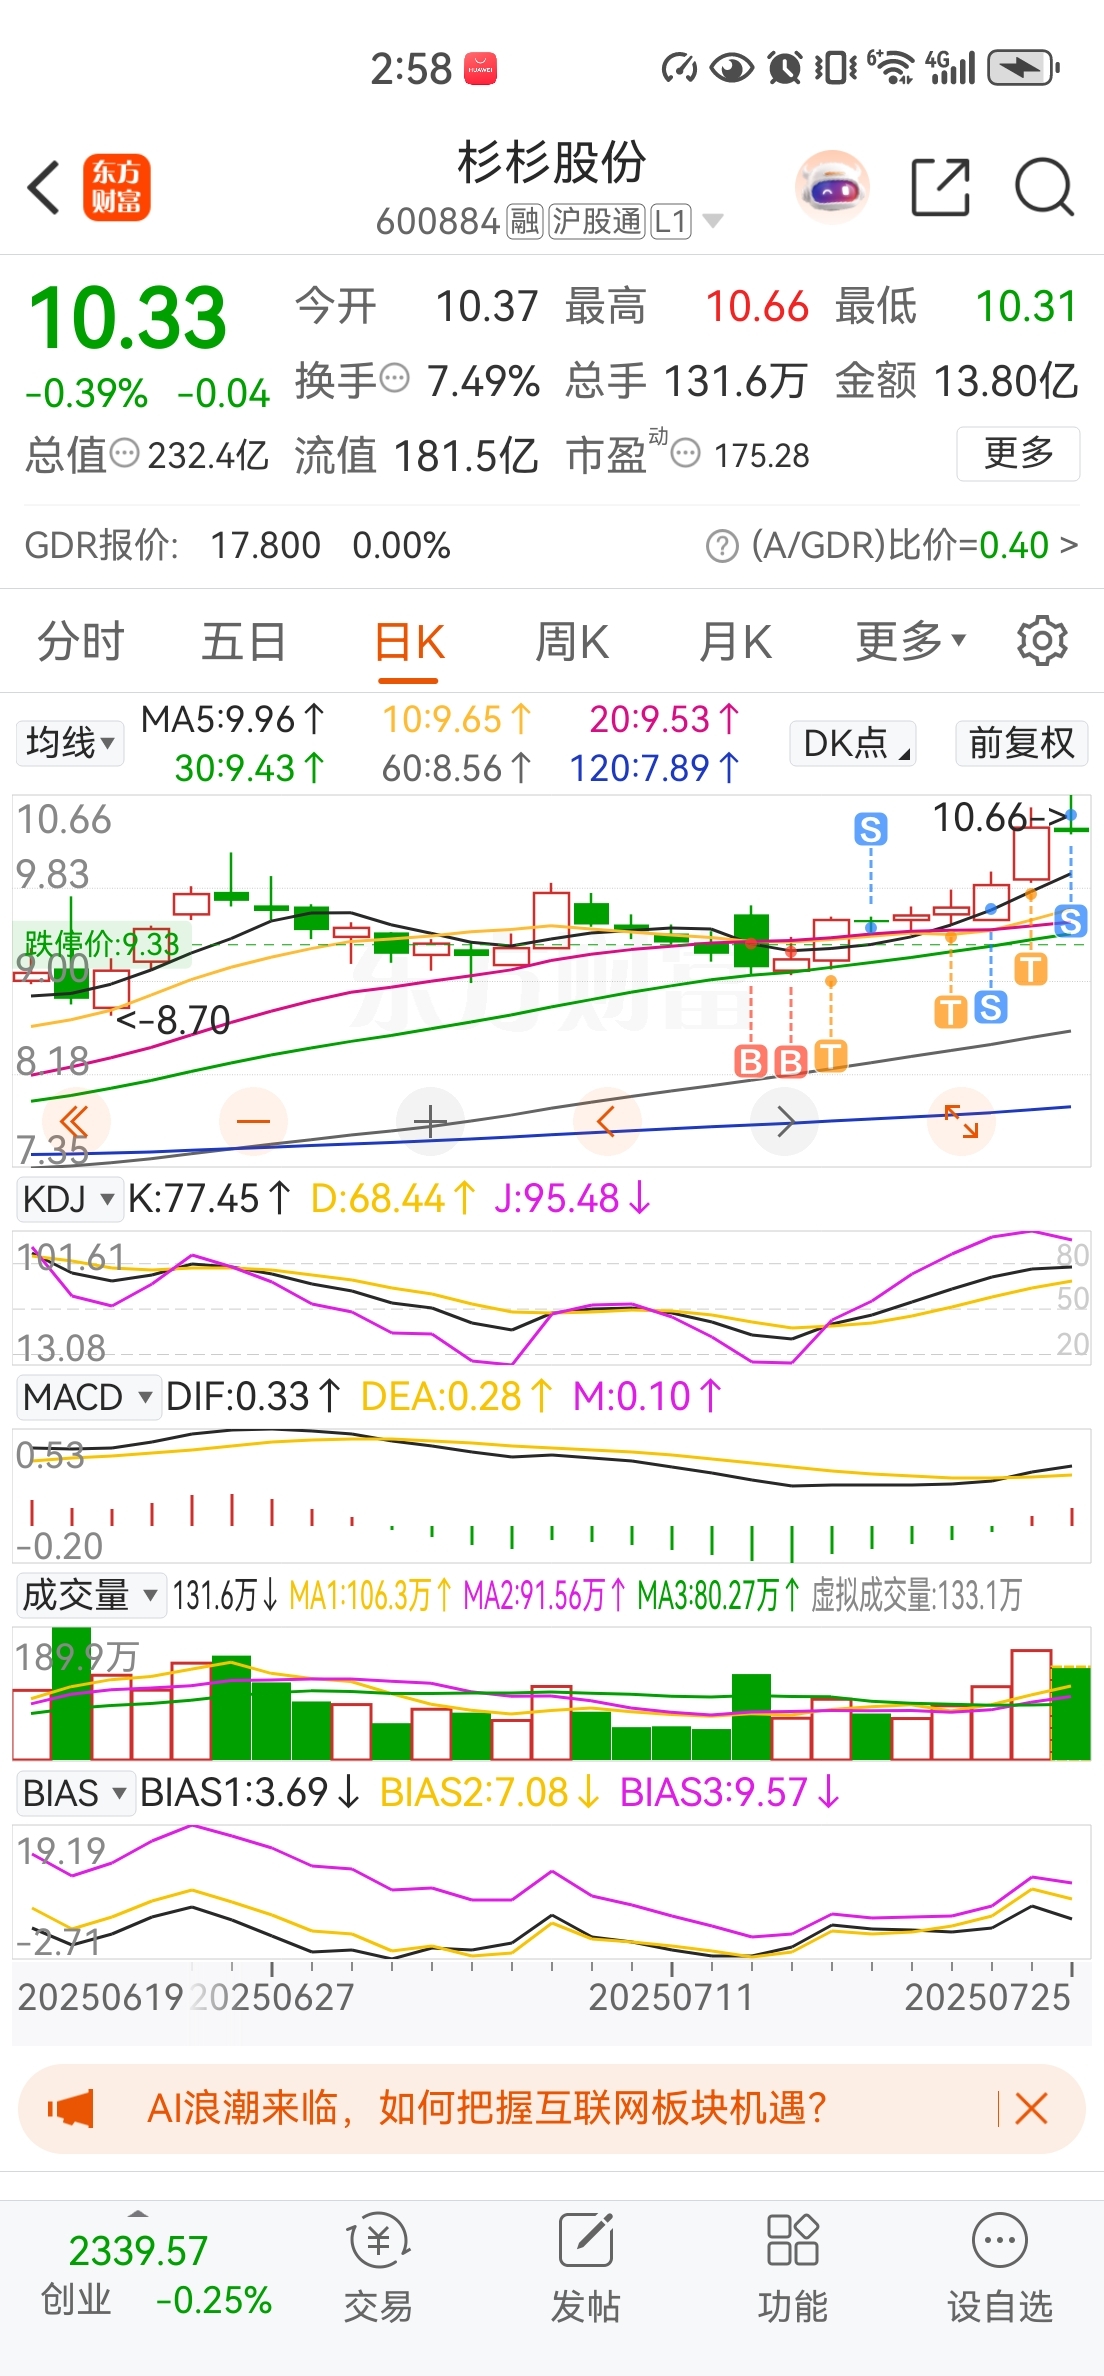Viewport: 1104px width, 2376px height.
Task: Tap the leftmost red B marker on the chart
Action: click(751, 1061)
